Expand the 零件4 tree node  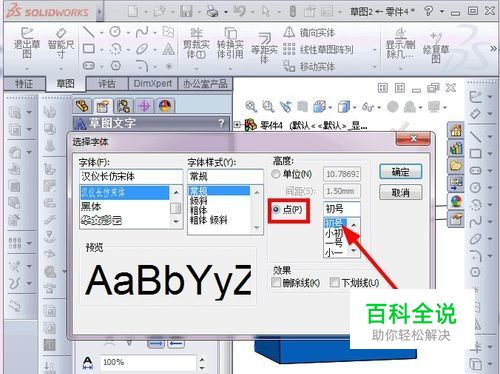[x=237, y=125]
